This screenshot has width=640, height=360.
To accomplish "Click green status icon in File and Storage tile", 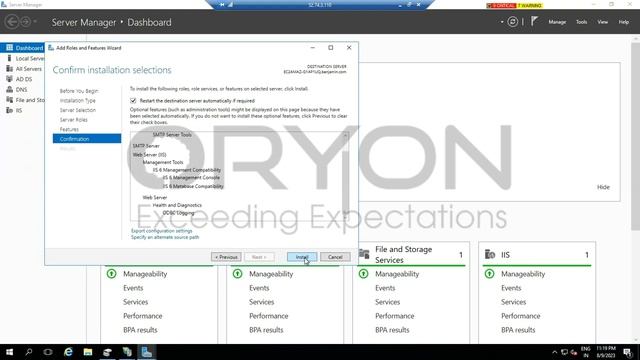I will click(363, 274).
